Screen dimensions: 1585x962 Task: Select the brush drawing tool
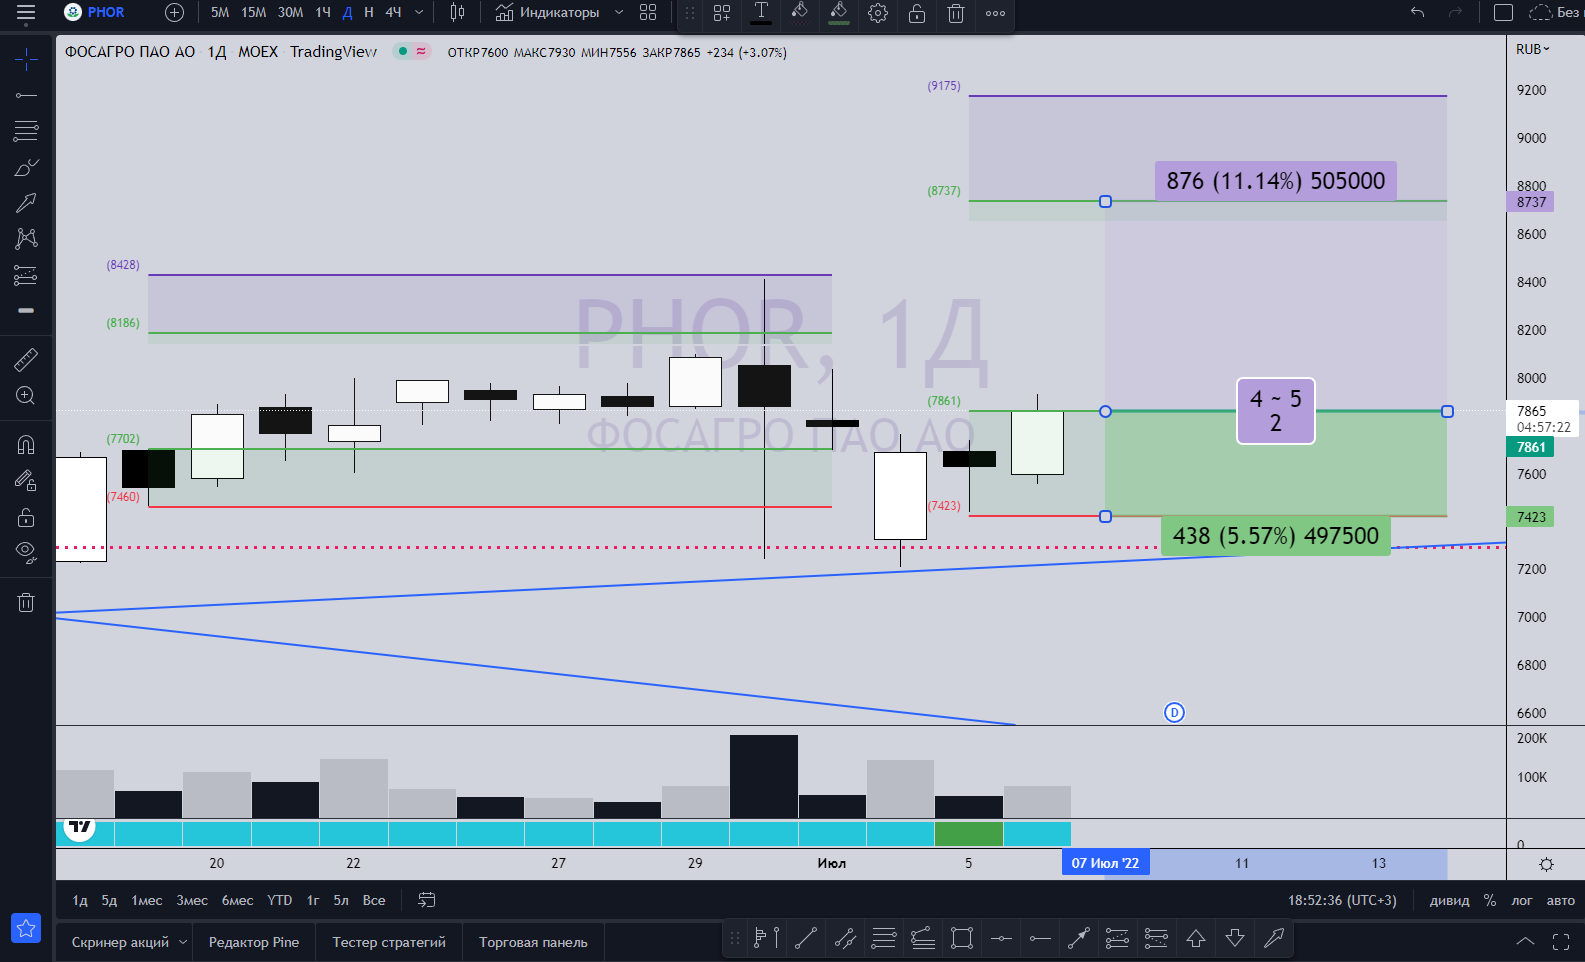pyautogui.click(x=26, y=167)
